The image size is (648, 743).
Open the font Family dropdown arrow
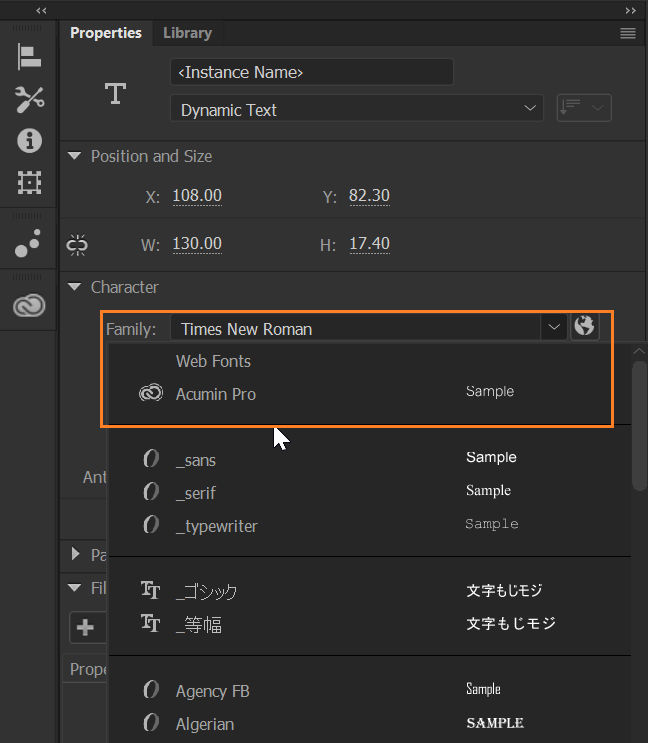554,327
